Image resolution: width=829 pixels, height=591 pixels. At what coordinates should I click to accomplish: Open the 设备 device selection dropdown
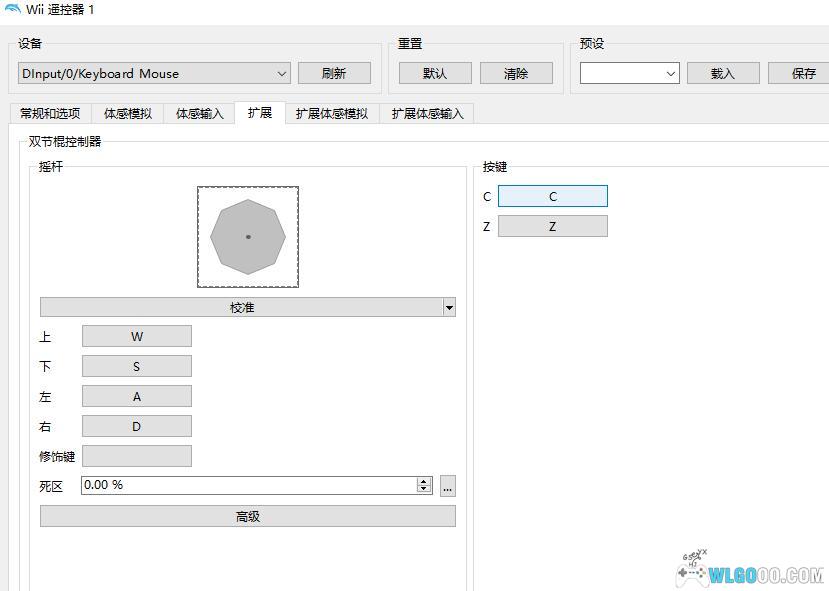[x=152, y=73]
